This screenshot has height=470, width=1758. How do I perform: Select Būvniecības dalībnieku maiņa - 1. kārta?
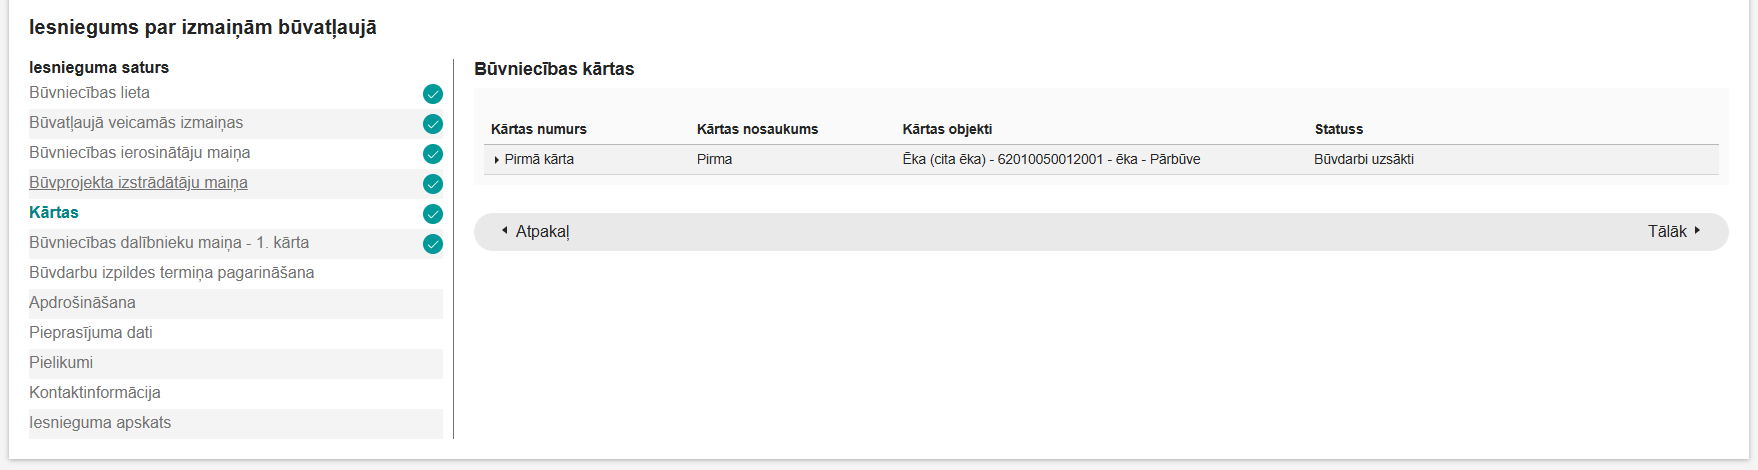coord(169,243)
